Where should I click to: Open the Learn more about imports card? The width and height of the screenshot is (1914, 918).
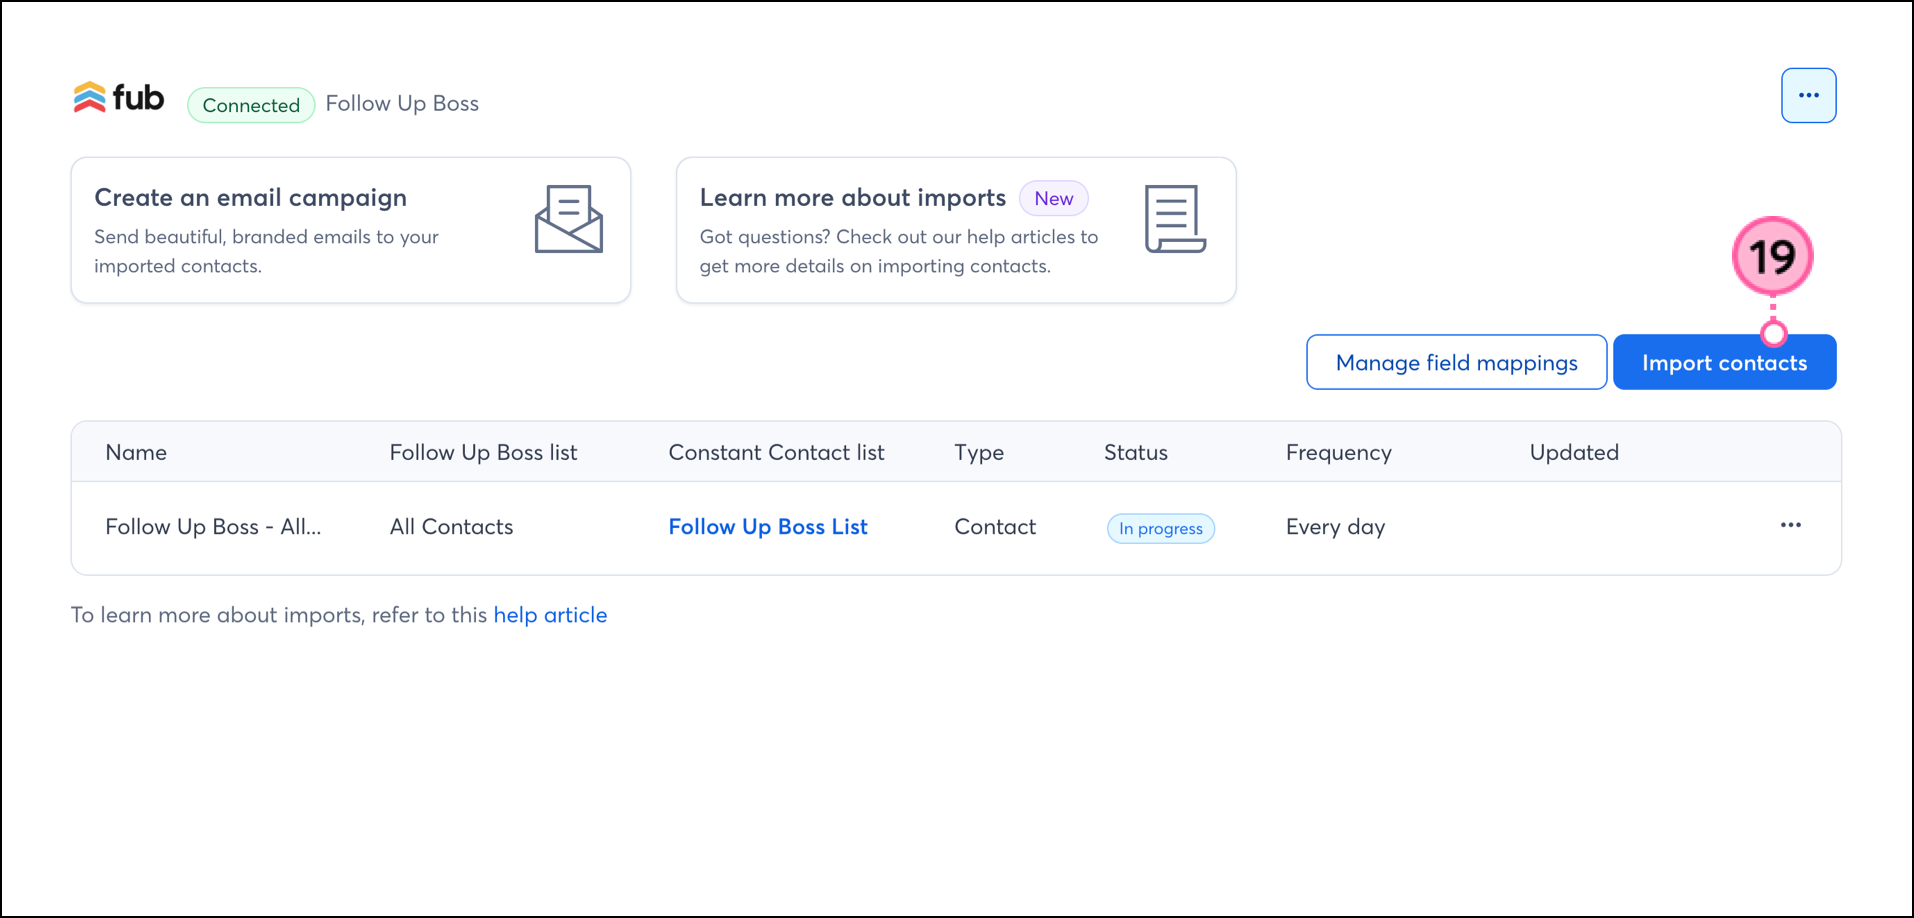point(956,230)
